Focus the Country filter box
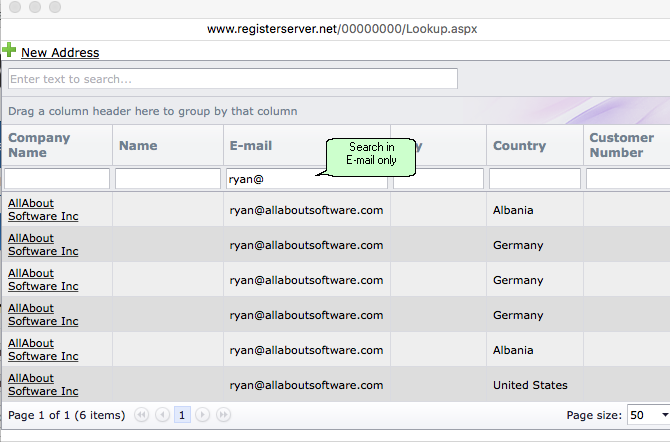The image size is (670, 442). (534, 179)
